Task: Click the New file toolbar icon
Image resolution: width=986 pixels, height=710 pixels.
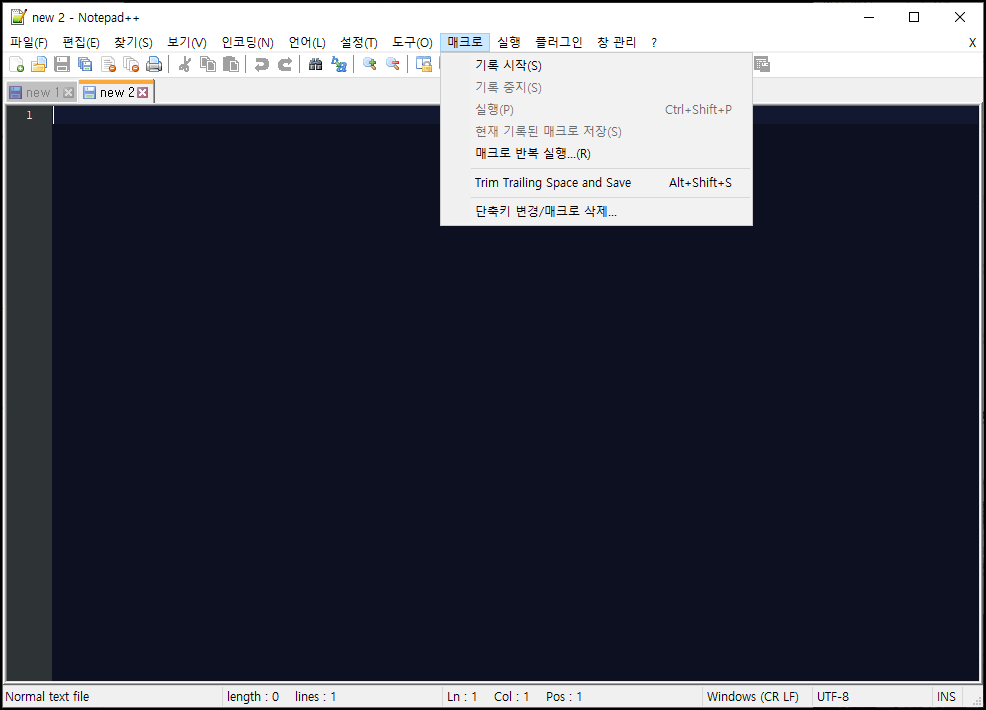Action: pos(17,64)
